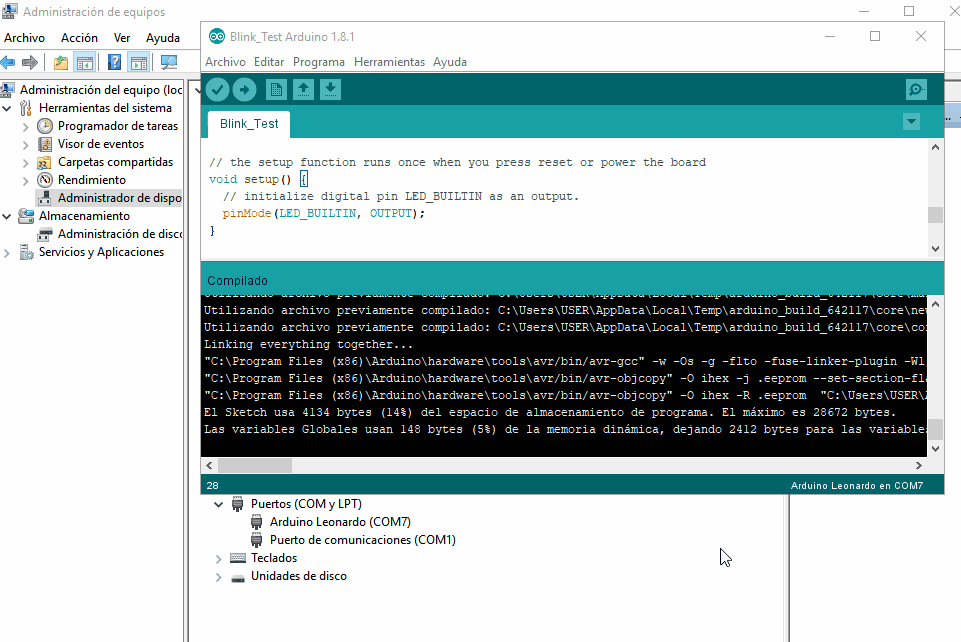
Task: Open Ver menu in Administración de equipos
Action: click(x=122, y=38)
